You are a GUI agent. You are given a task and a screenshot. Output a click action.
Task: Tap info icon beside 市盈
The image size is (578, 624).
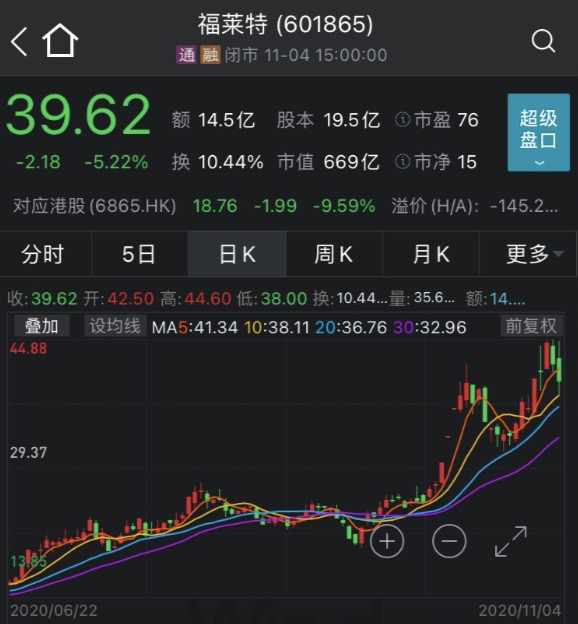pos(402,119)
